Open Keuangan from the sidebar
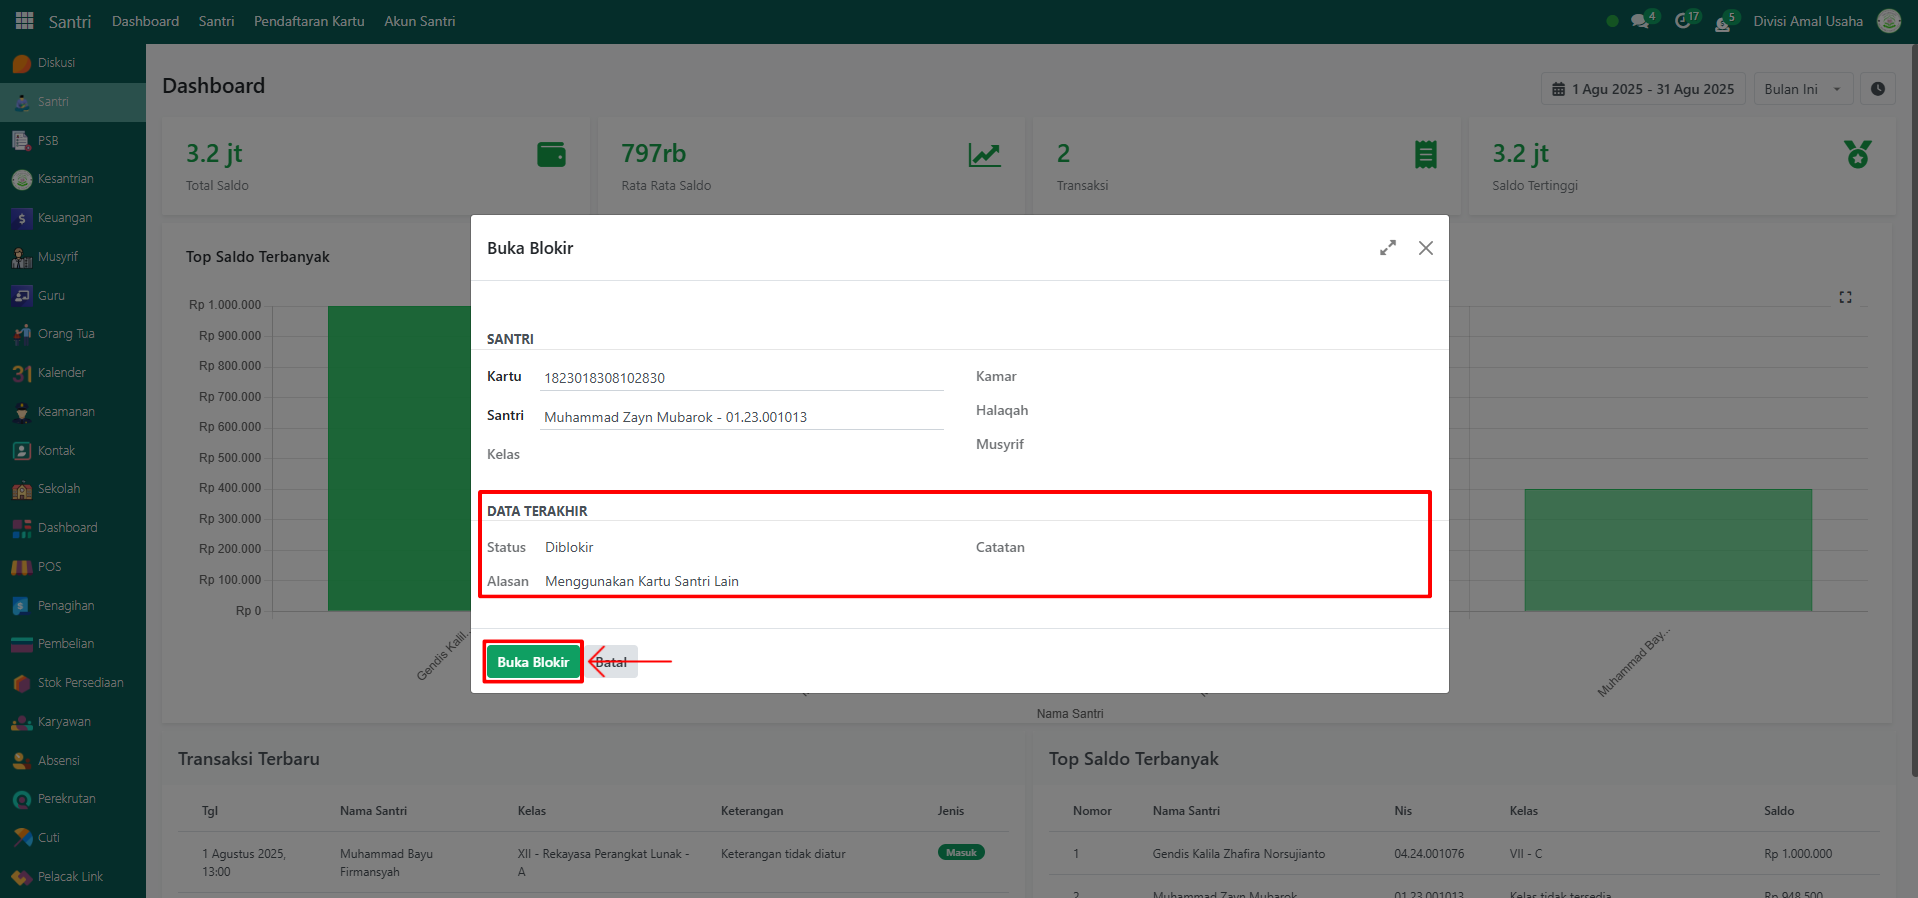Image resolution: width=1918 pixels, height=898 pixels. [x=64, y=218]
